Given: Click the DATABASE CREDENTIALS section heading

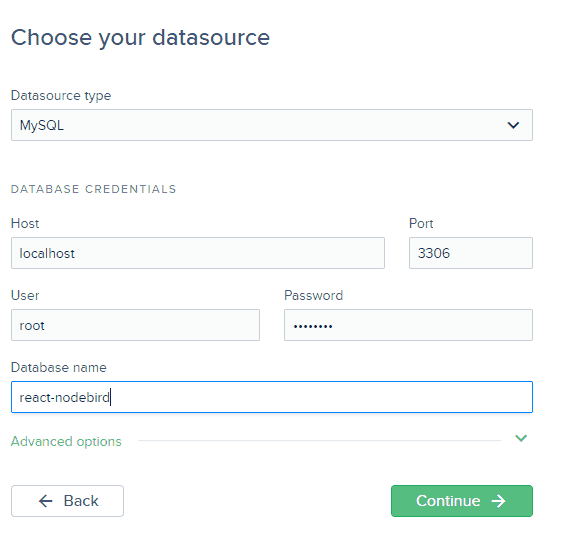Looking at the screenshot, I should [94, 189].
